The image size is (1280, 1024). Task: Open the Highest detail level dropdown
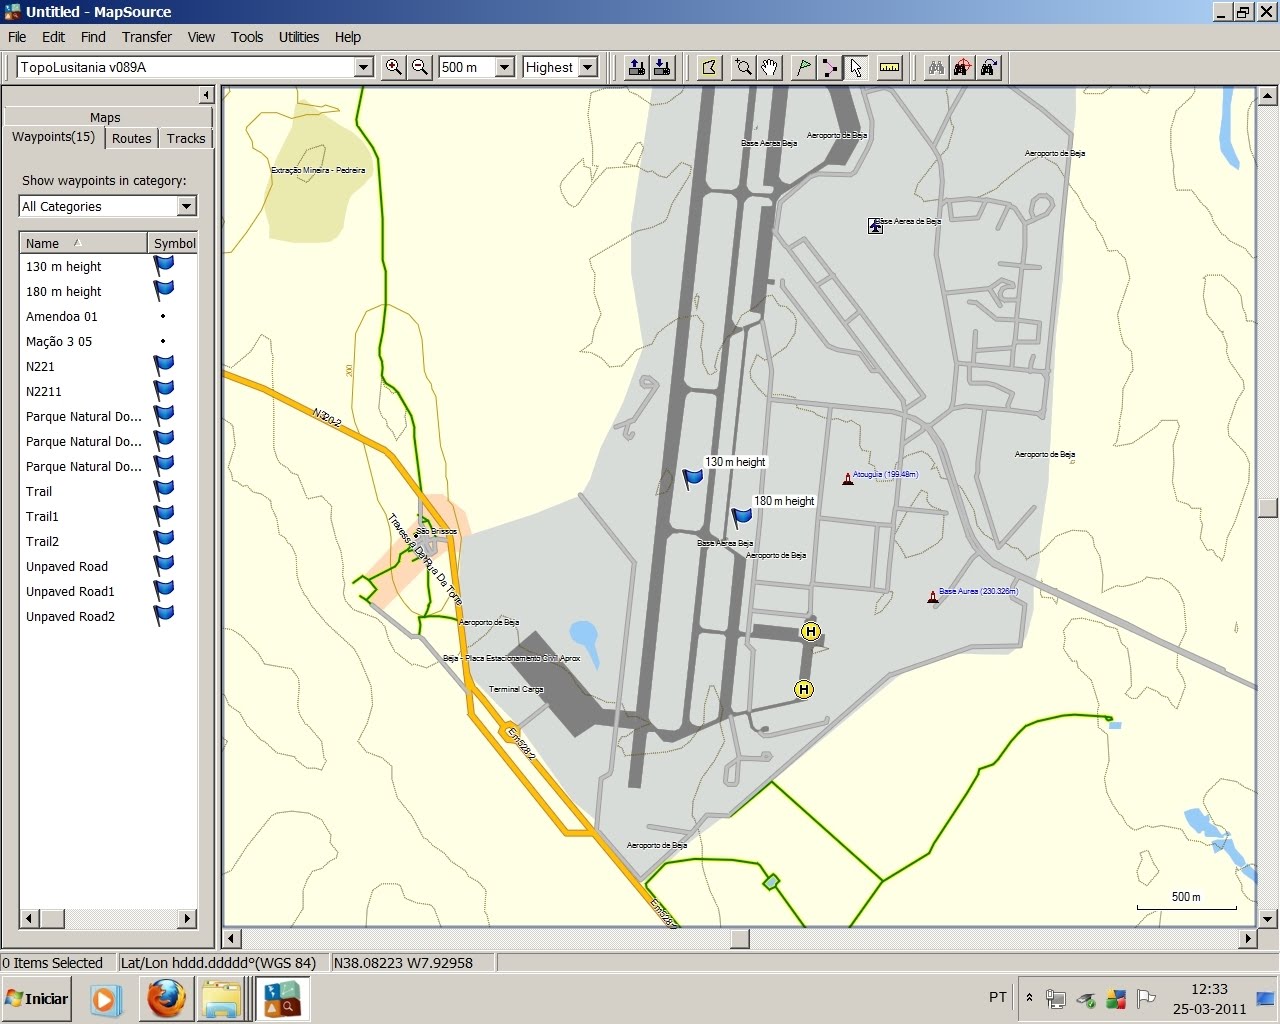[588, 67]
